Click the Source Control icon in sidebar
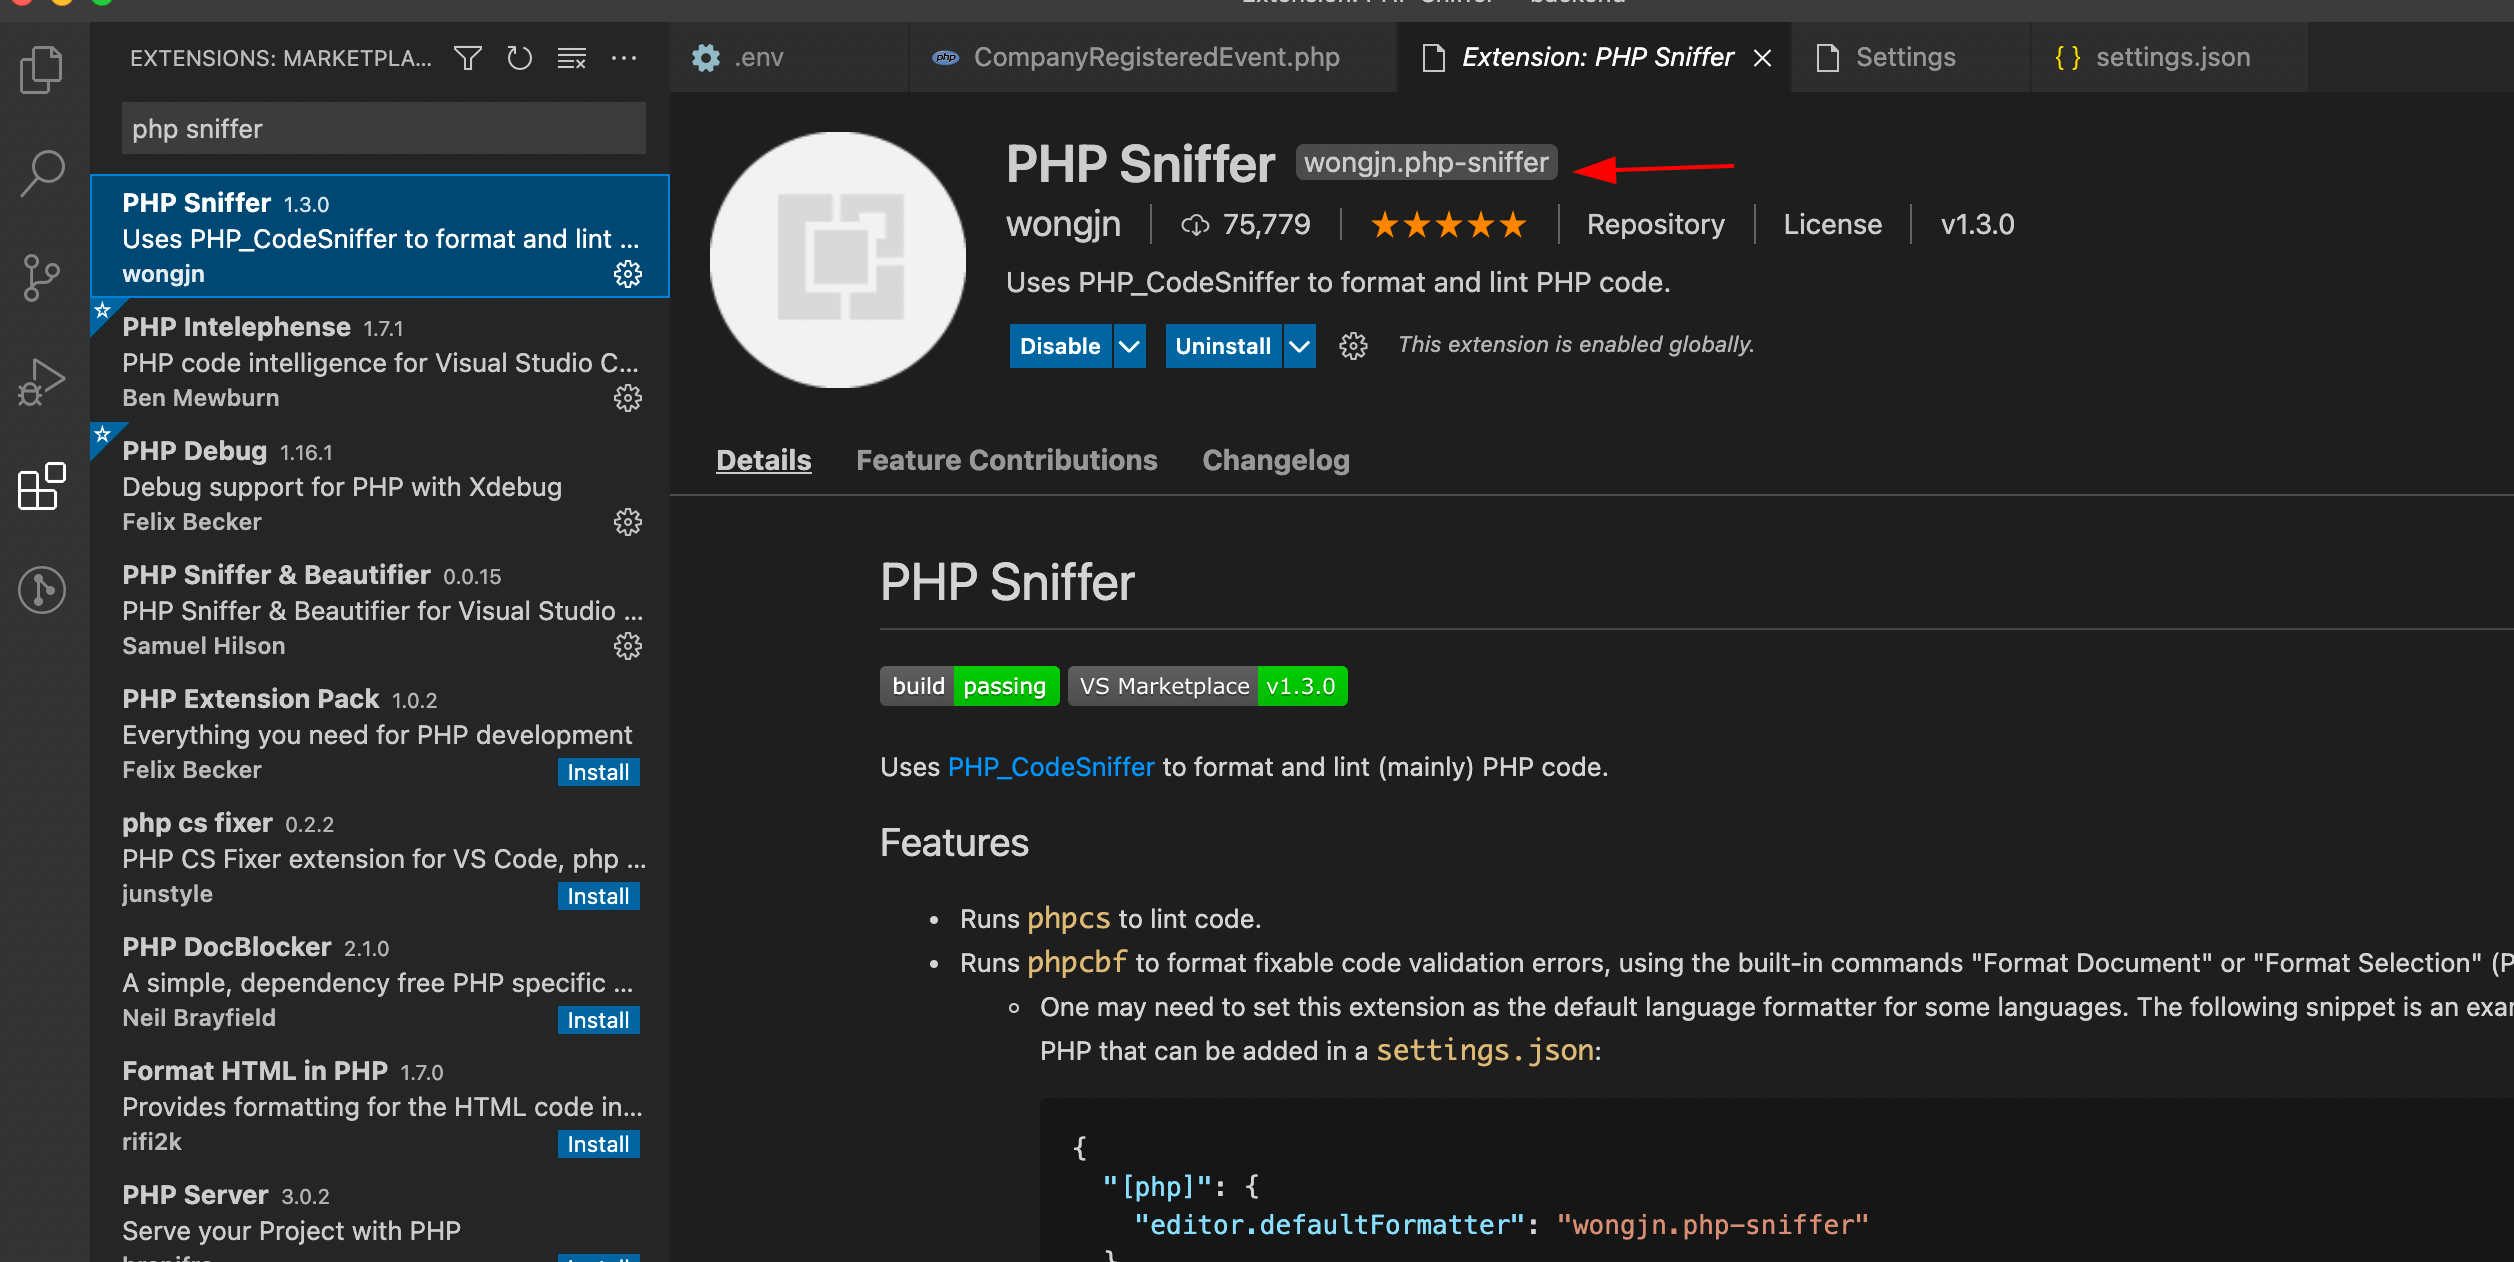This screenshot has height=1262, width=2514. (42, 274)
